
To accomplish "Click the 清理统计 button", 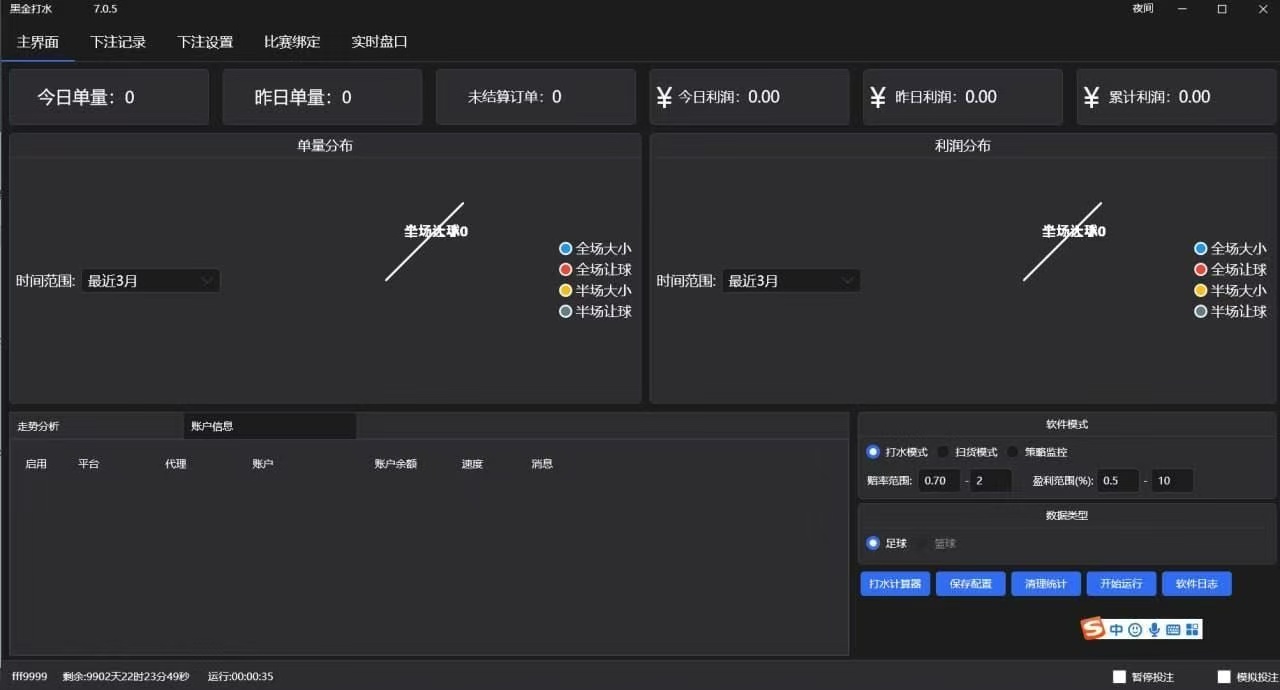I will point(1046,584).
